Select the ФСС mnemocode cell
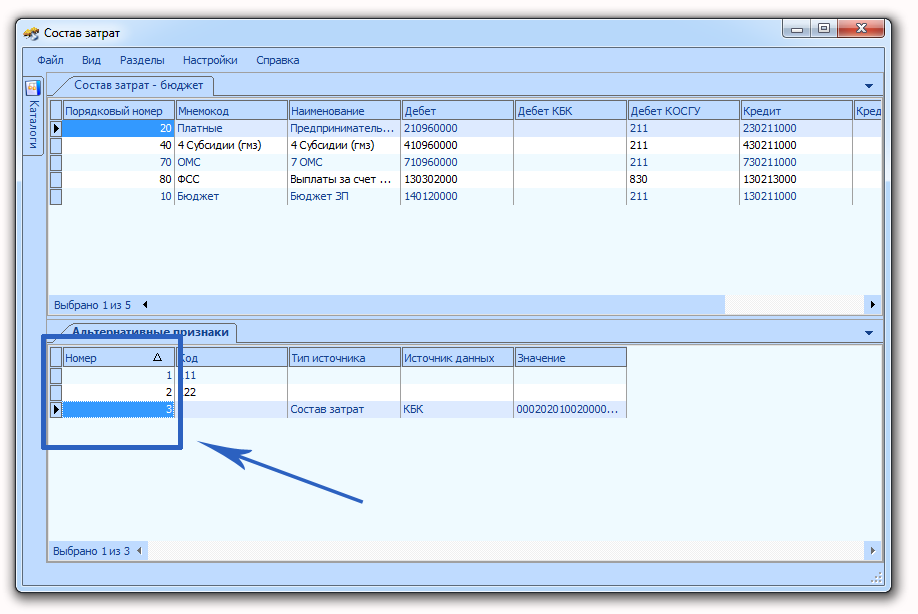 click(x=231, y=179)
